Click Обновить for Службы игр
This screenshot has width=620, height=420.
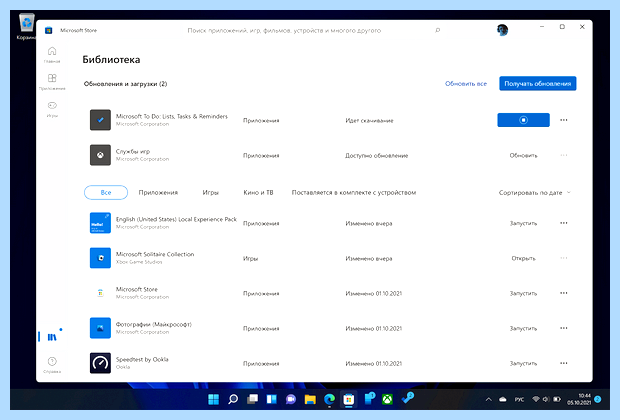pos(523,155)
